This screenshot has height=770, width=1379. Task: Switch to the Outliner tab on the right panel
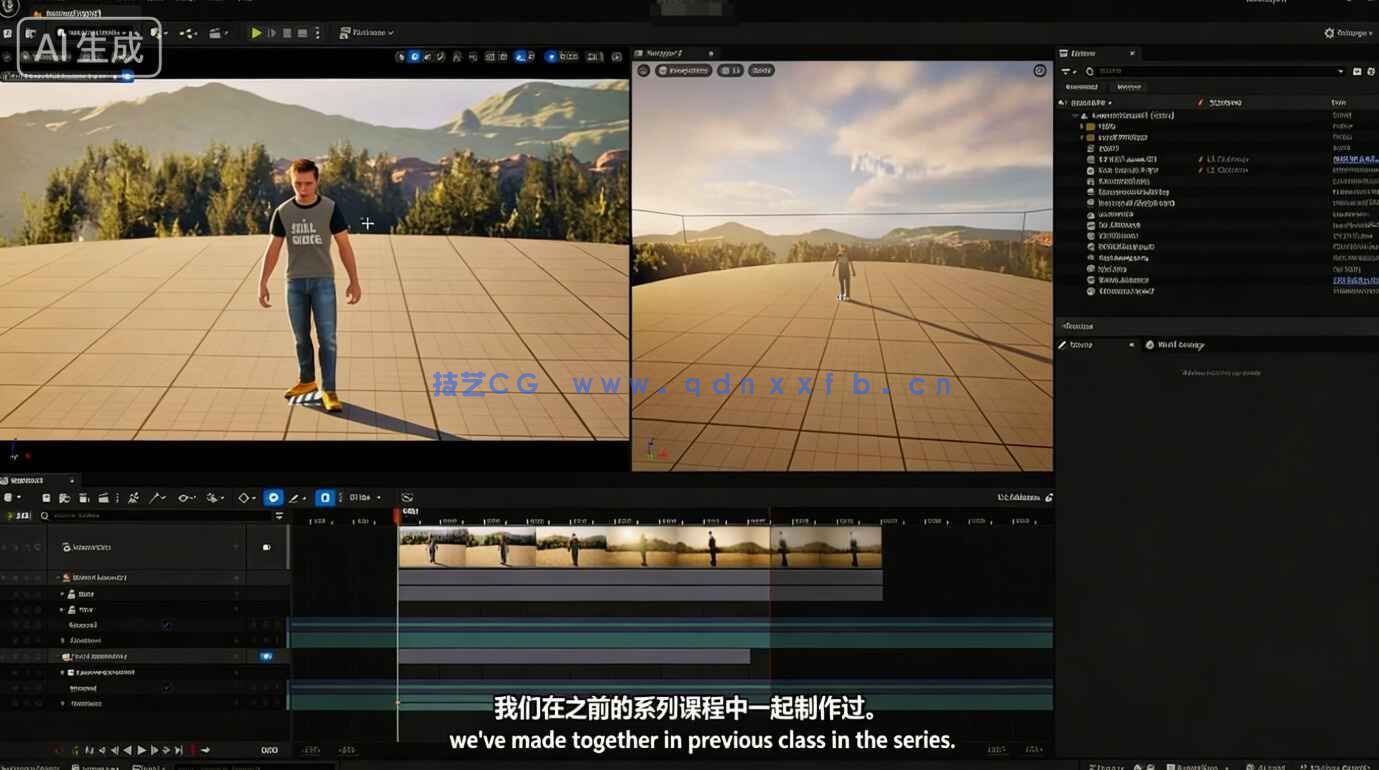tap(1090, 53)
